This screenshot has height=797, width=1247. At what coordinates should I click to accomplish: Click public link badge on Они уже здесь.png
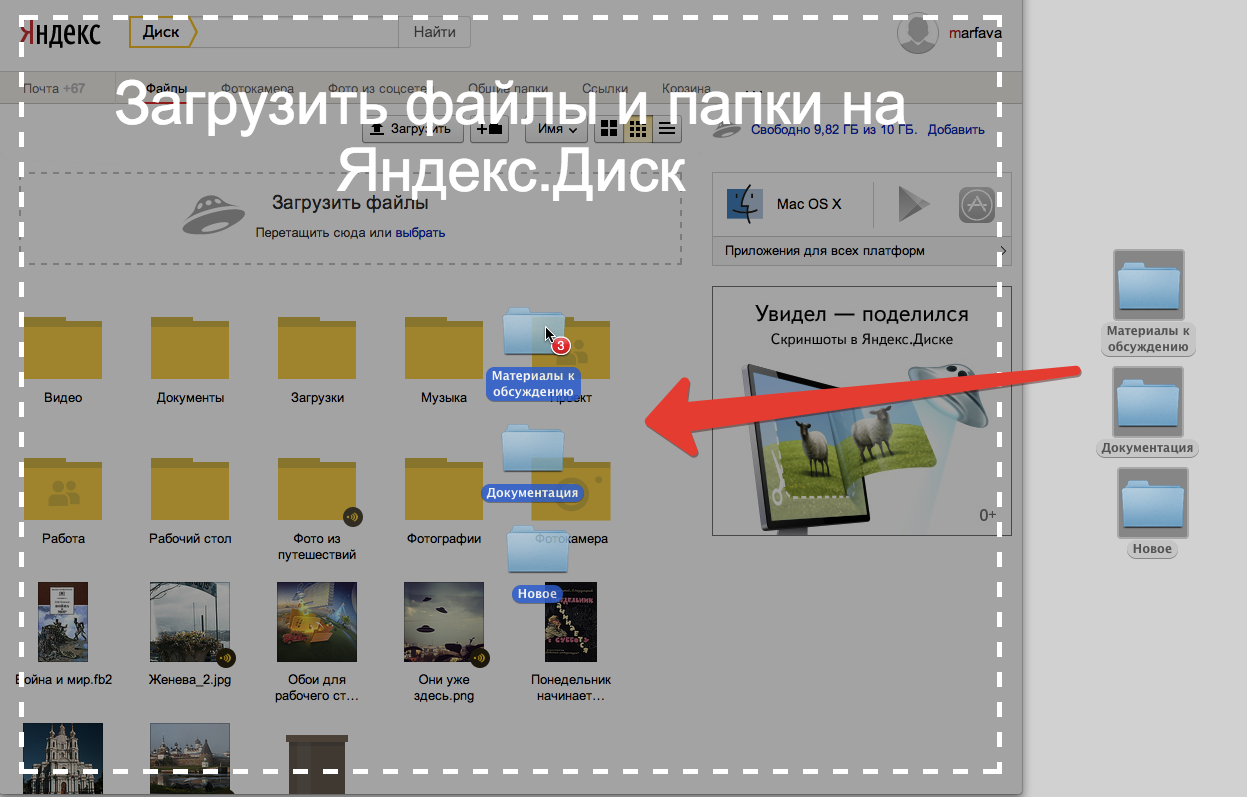480,658
